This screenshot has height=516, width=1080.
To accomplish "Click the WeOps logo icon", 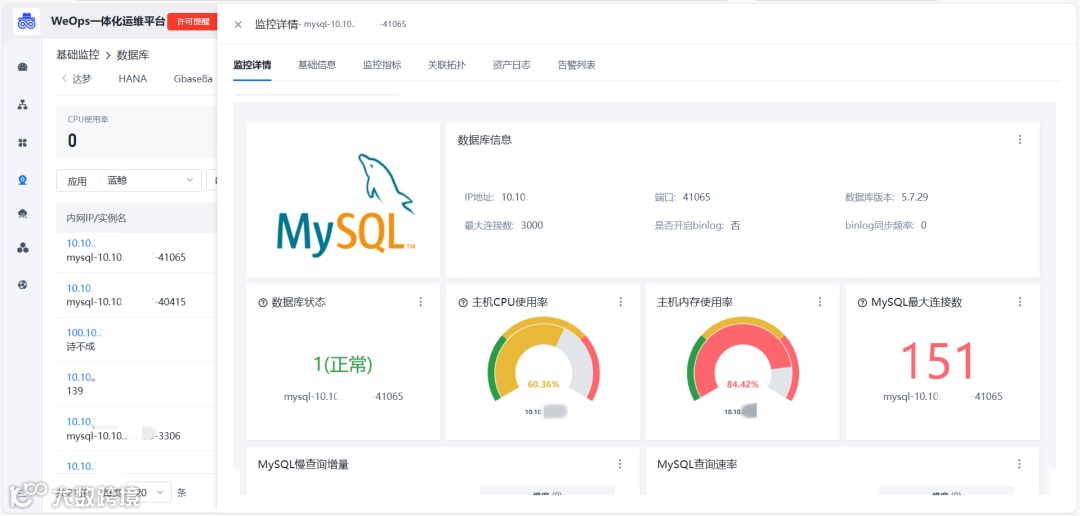I will click(x=26, y=21).
